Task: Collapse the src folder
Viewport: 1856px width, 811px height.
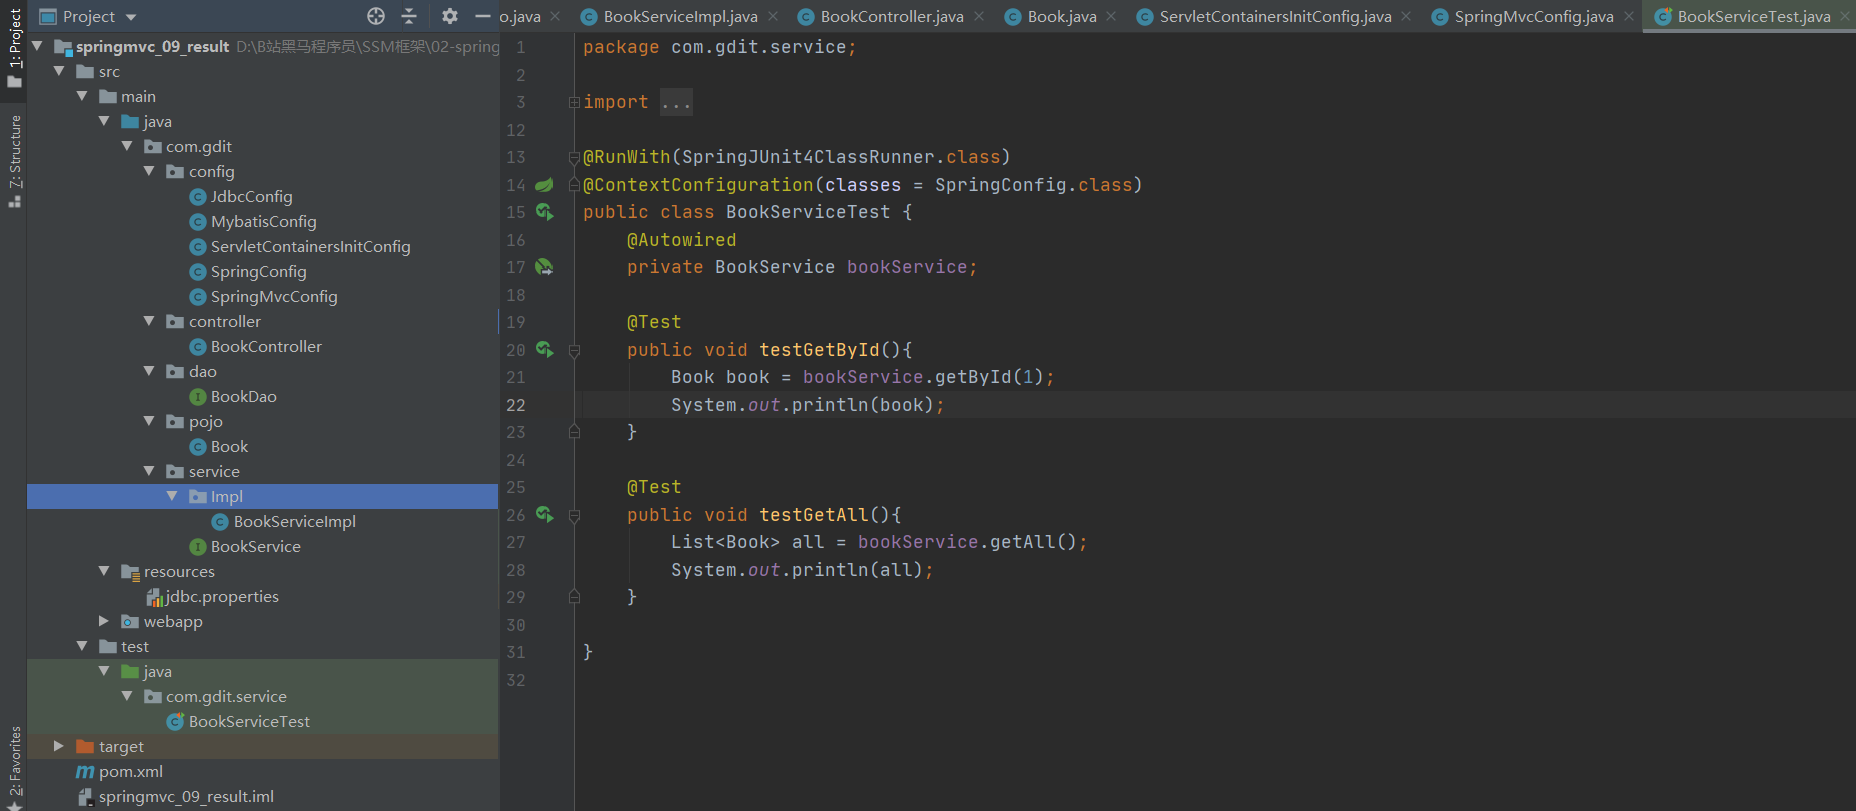Action: (59, 71)
